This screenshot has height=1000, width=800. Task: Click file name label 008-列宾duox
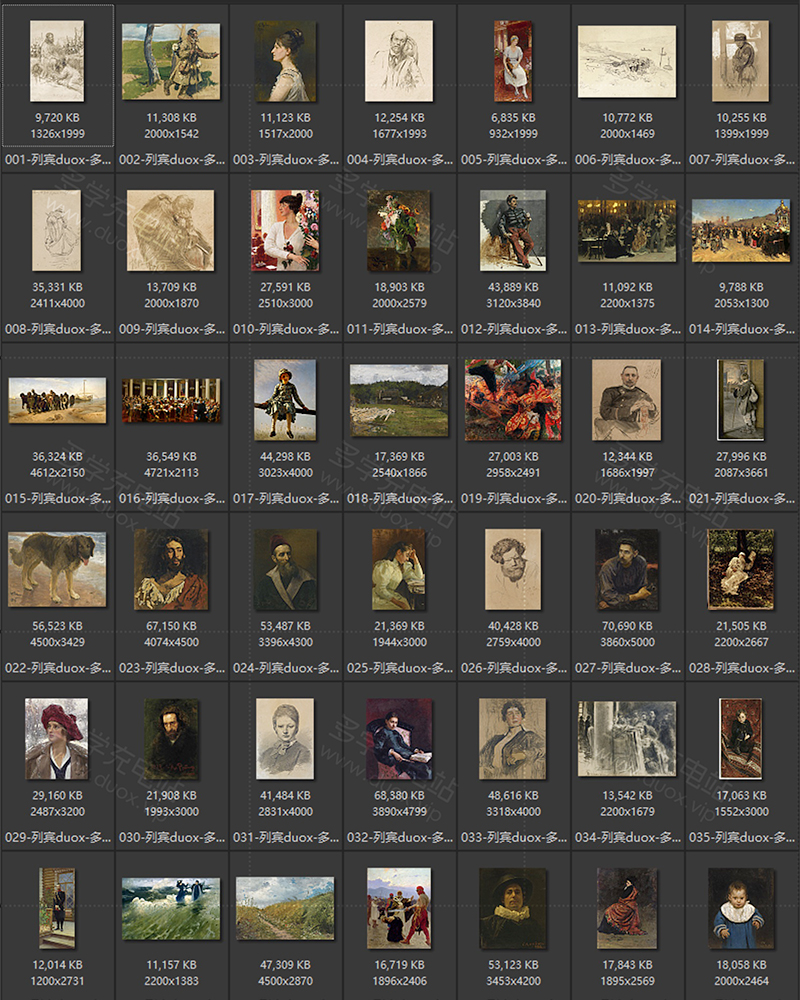pos(57,329)
